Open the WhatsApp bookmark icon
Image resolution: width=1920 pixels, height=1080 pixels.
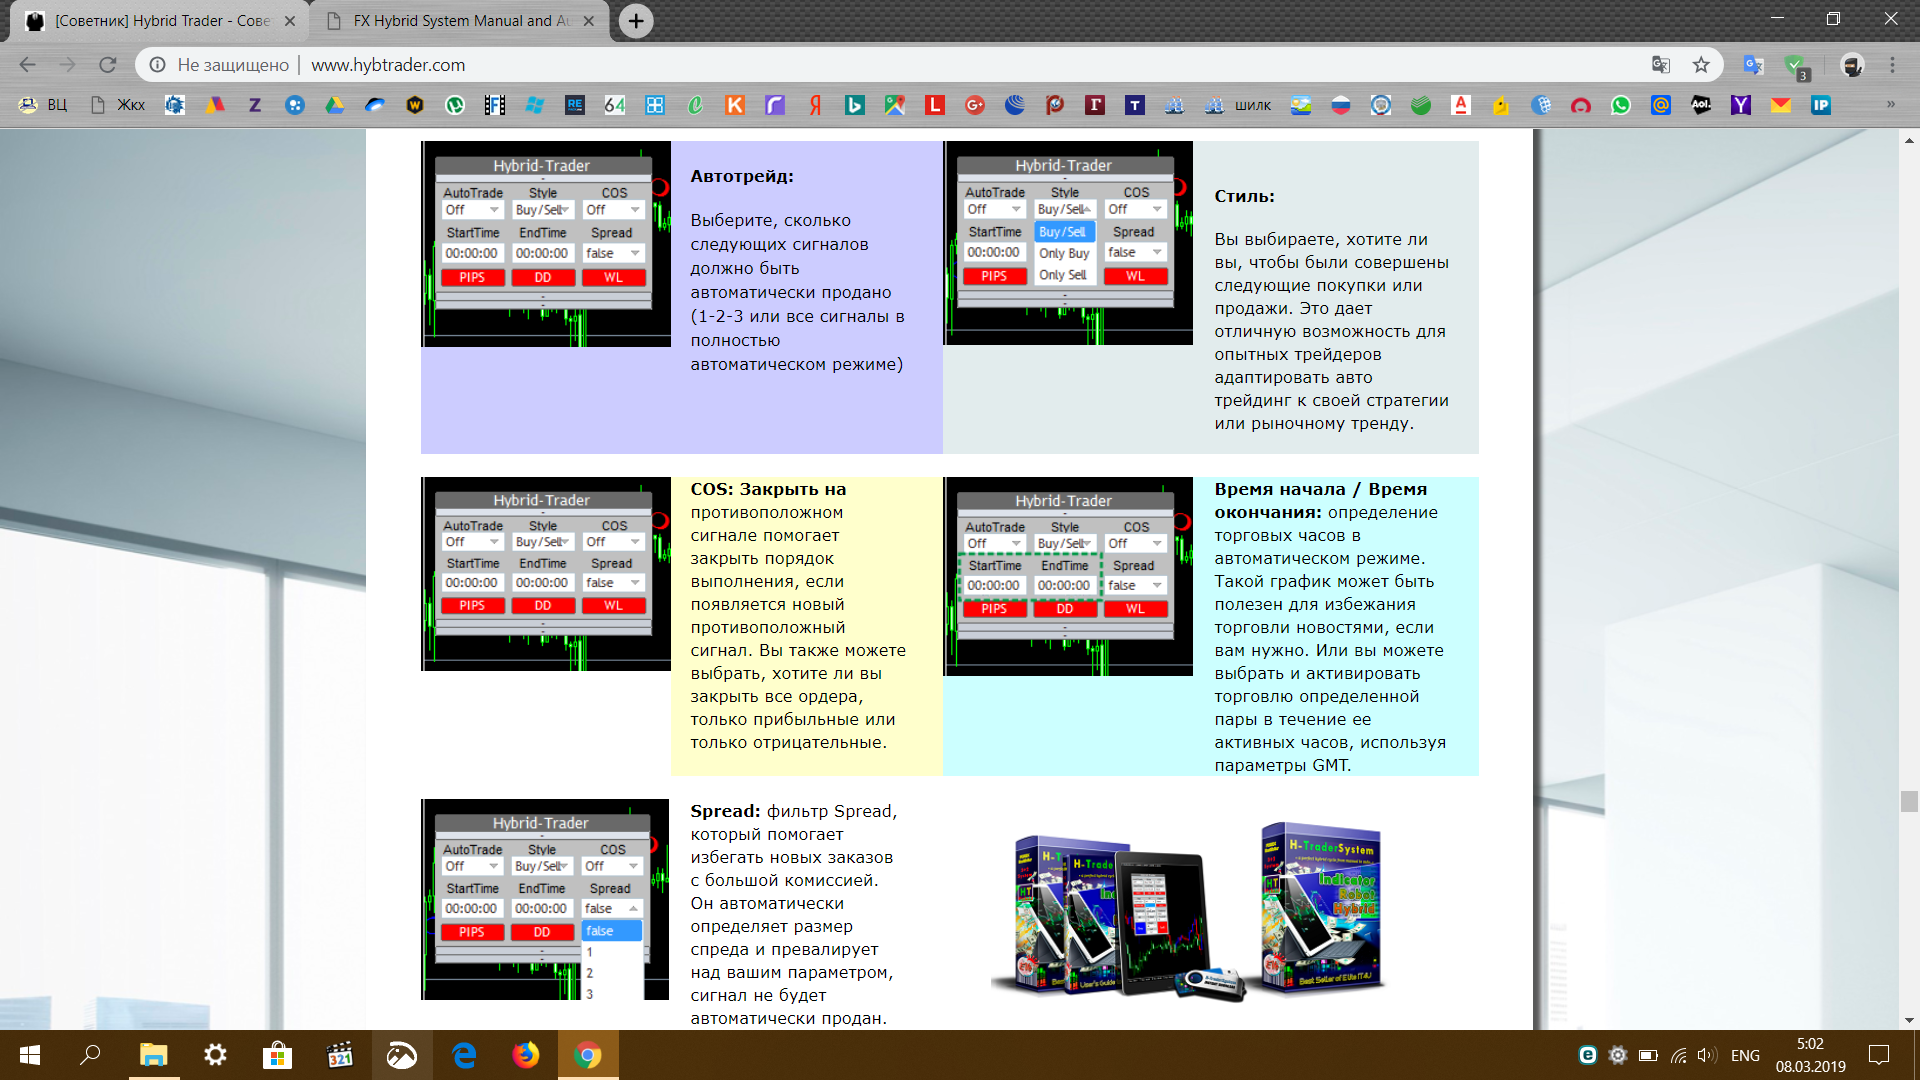coord(1621,105)
